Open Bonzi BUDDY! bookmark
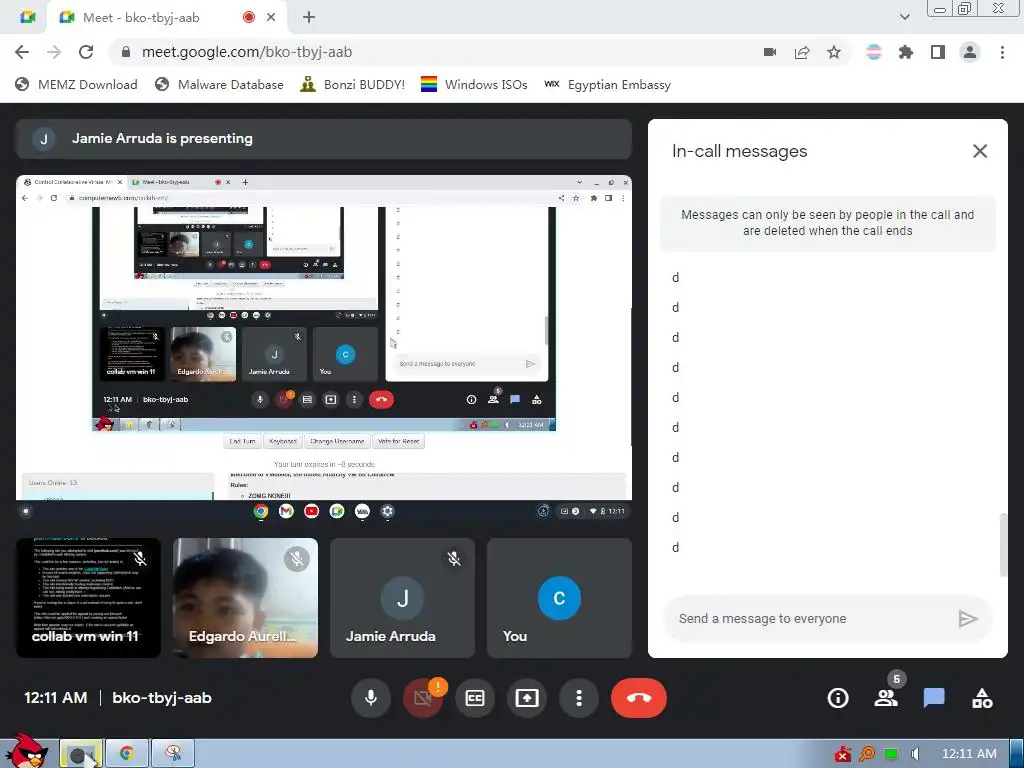The width and height of the screenshot is (1024, 768). click(353, 84)
